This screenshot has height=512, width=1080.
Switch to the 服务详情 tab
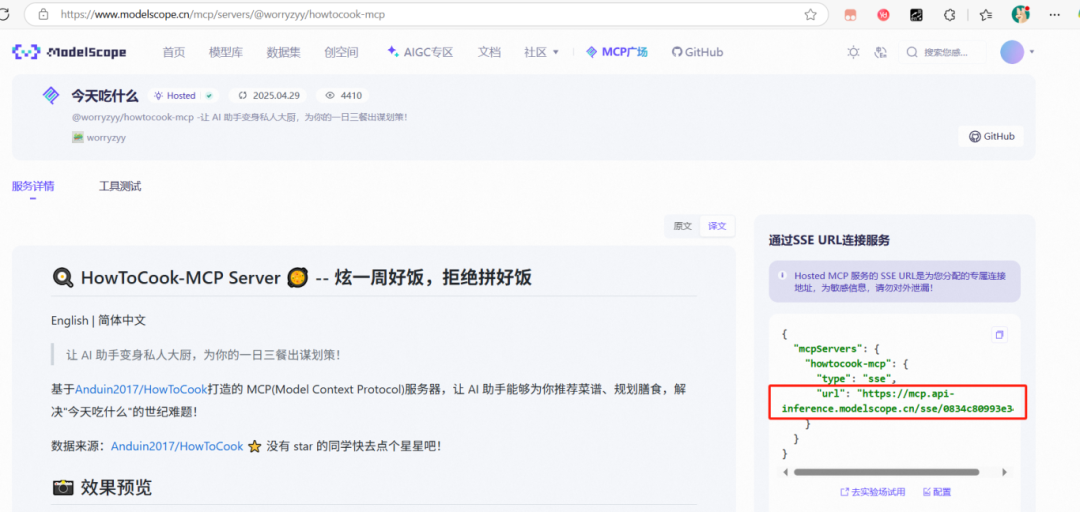tap(32, 186)
